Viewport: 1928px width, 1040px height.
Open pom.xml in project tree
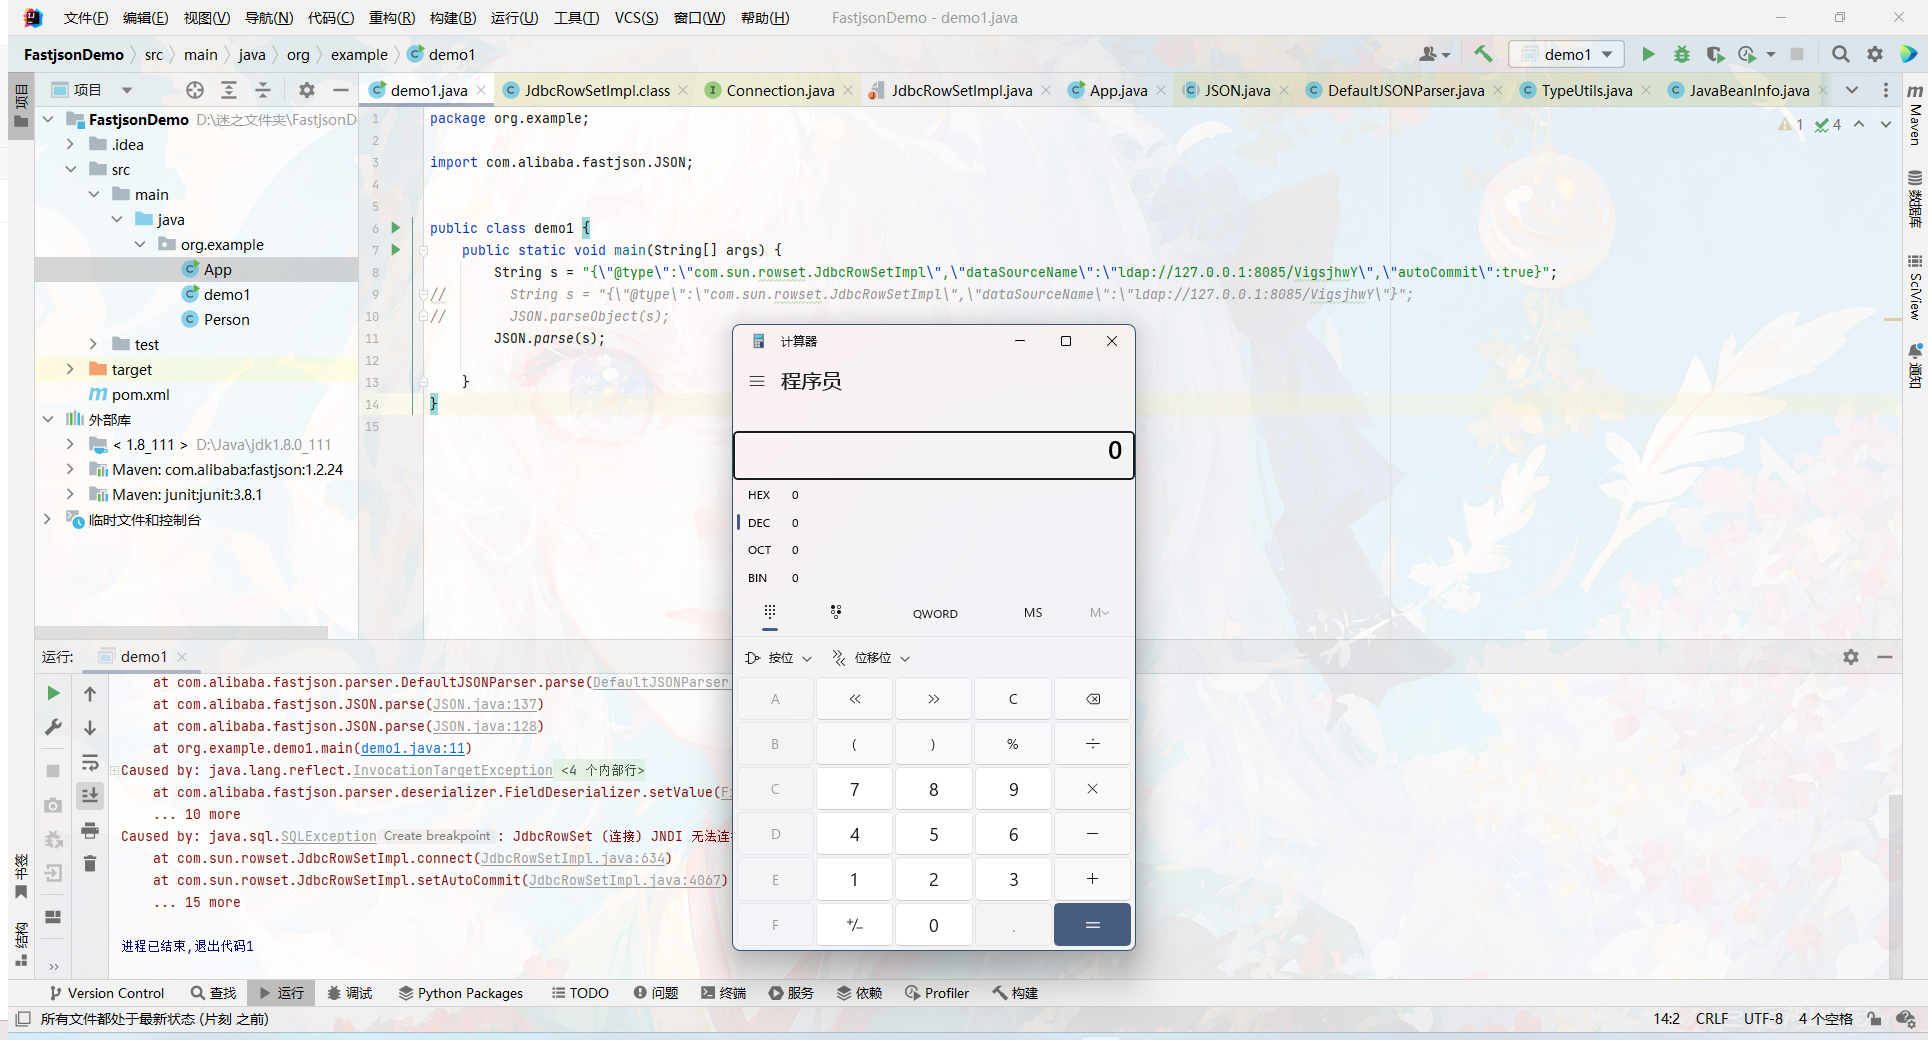(140, 394)
